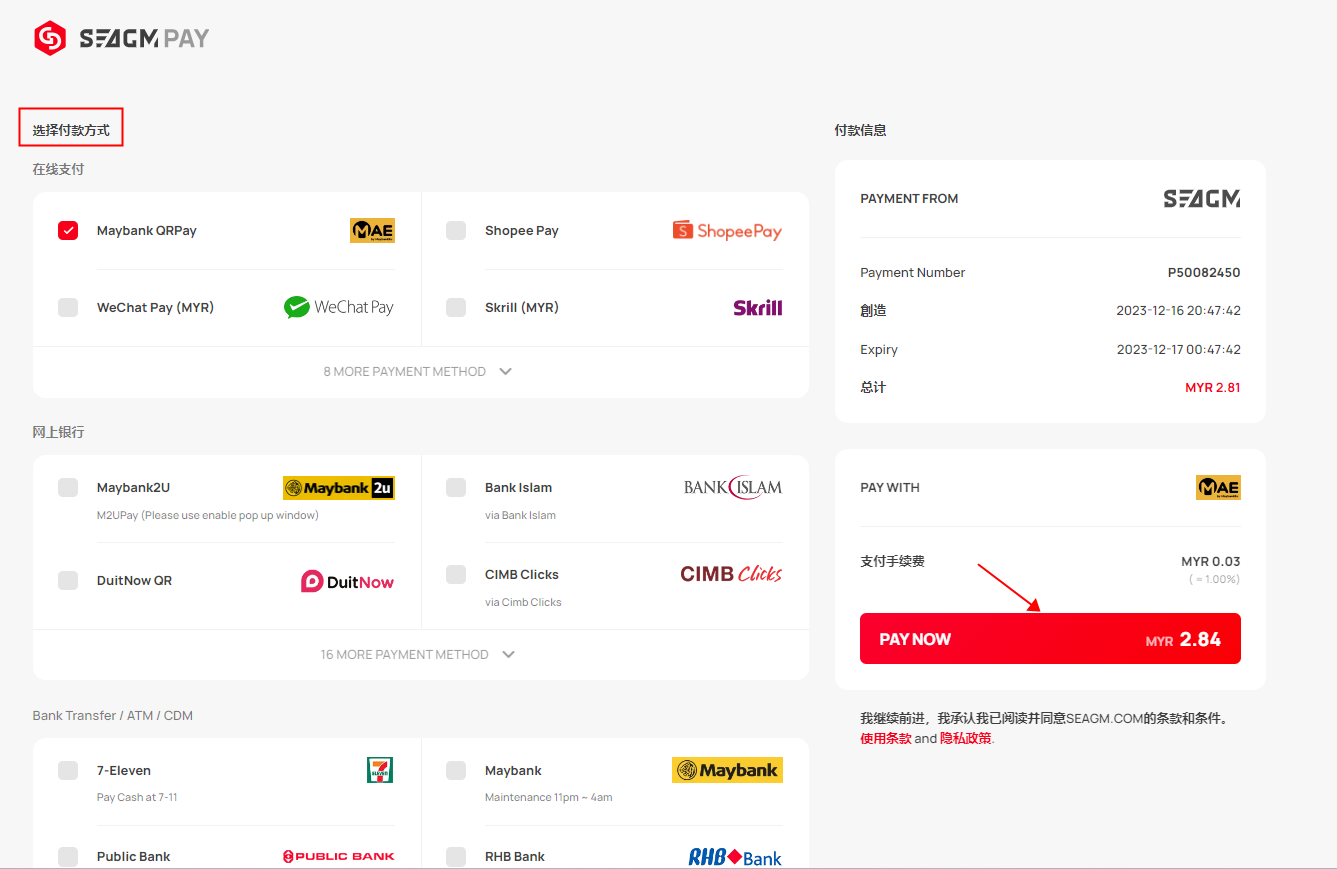Screen dimensions: 1337x869
Task: Click the RHB Bank label
Action: coord(515,857)
